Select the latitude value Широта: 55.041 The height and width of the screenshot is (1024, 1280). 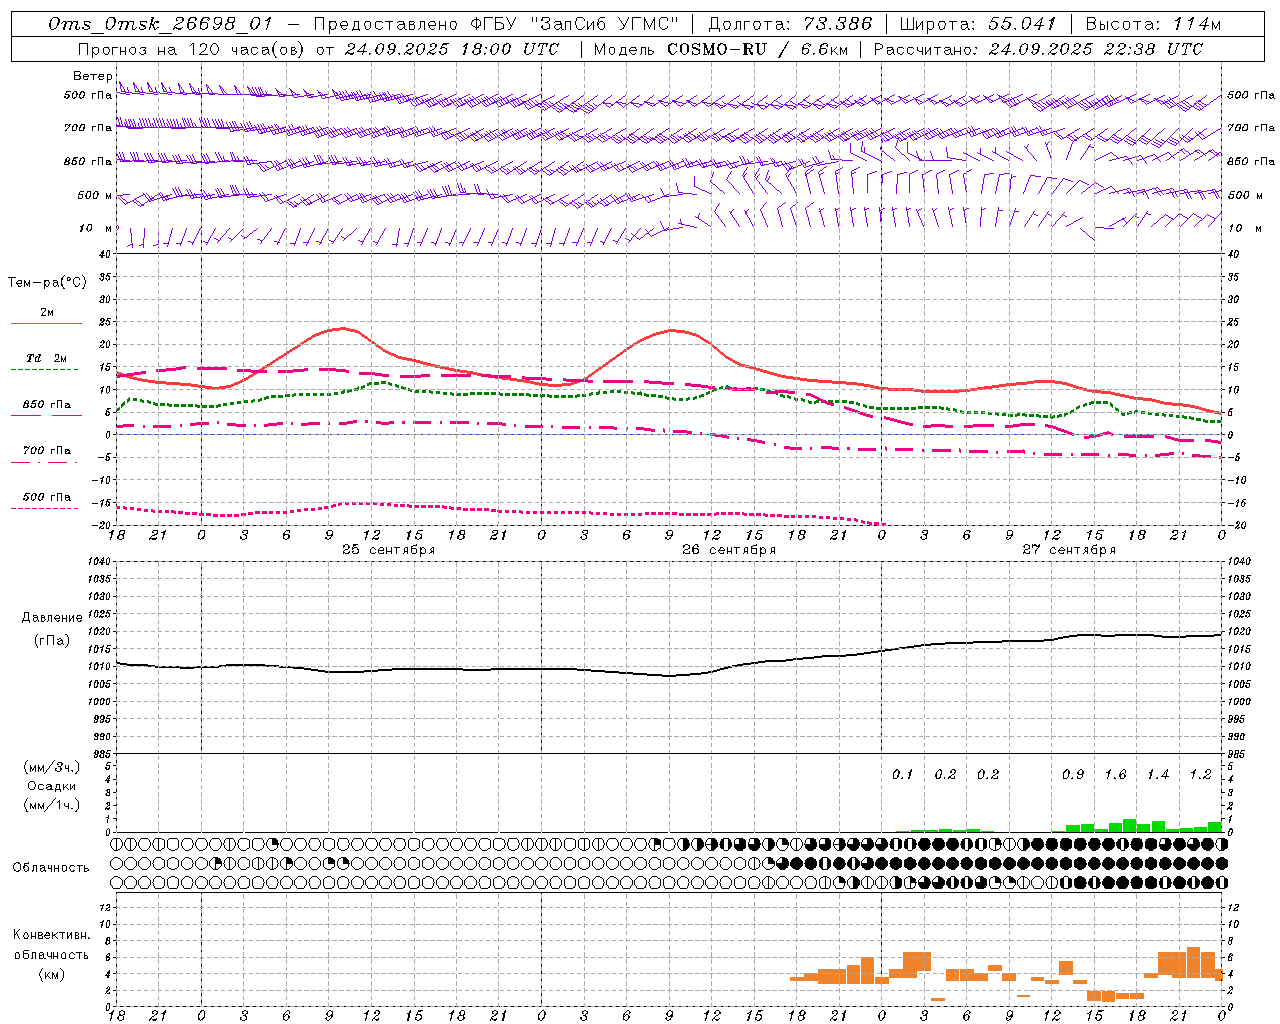click(x=978, y=24)
